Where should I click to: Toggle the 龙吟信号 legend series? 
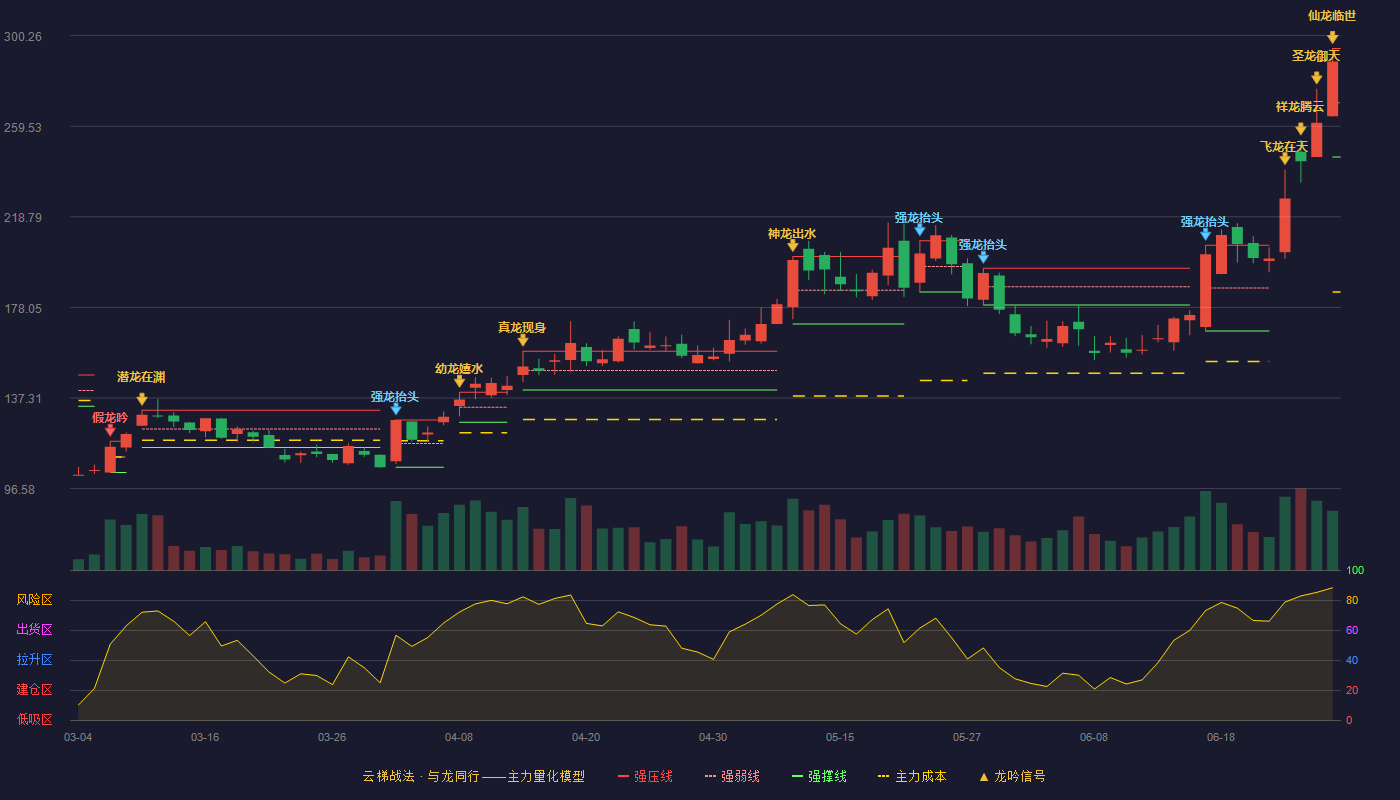click(1012, 776)
